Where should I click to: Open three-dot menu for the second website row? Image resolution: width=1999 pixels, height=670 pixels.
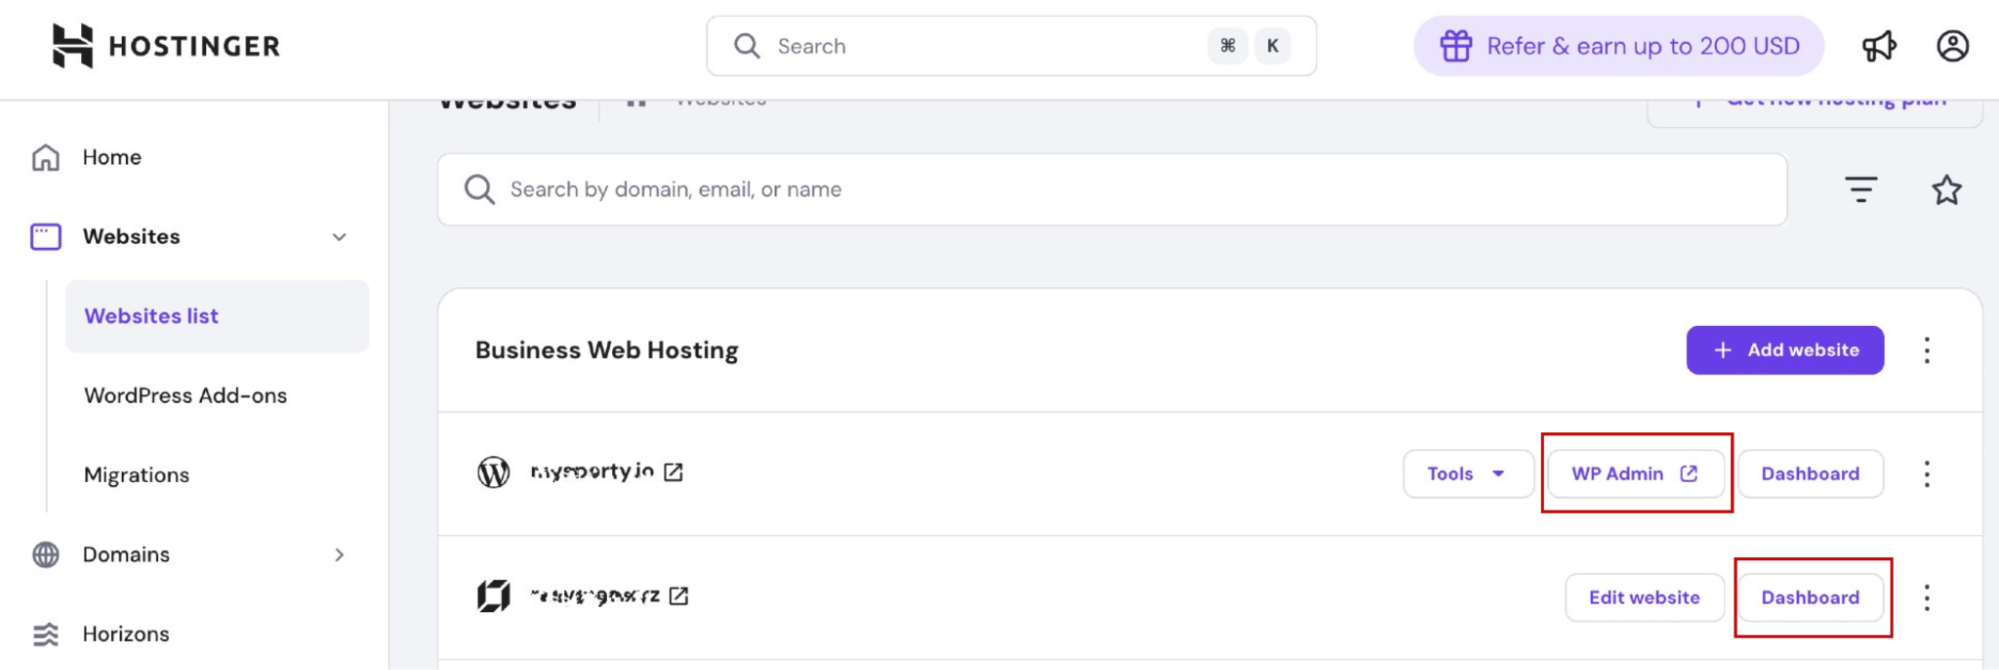1927,598
